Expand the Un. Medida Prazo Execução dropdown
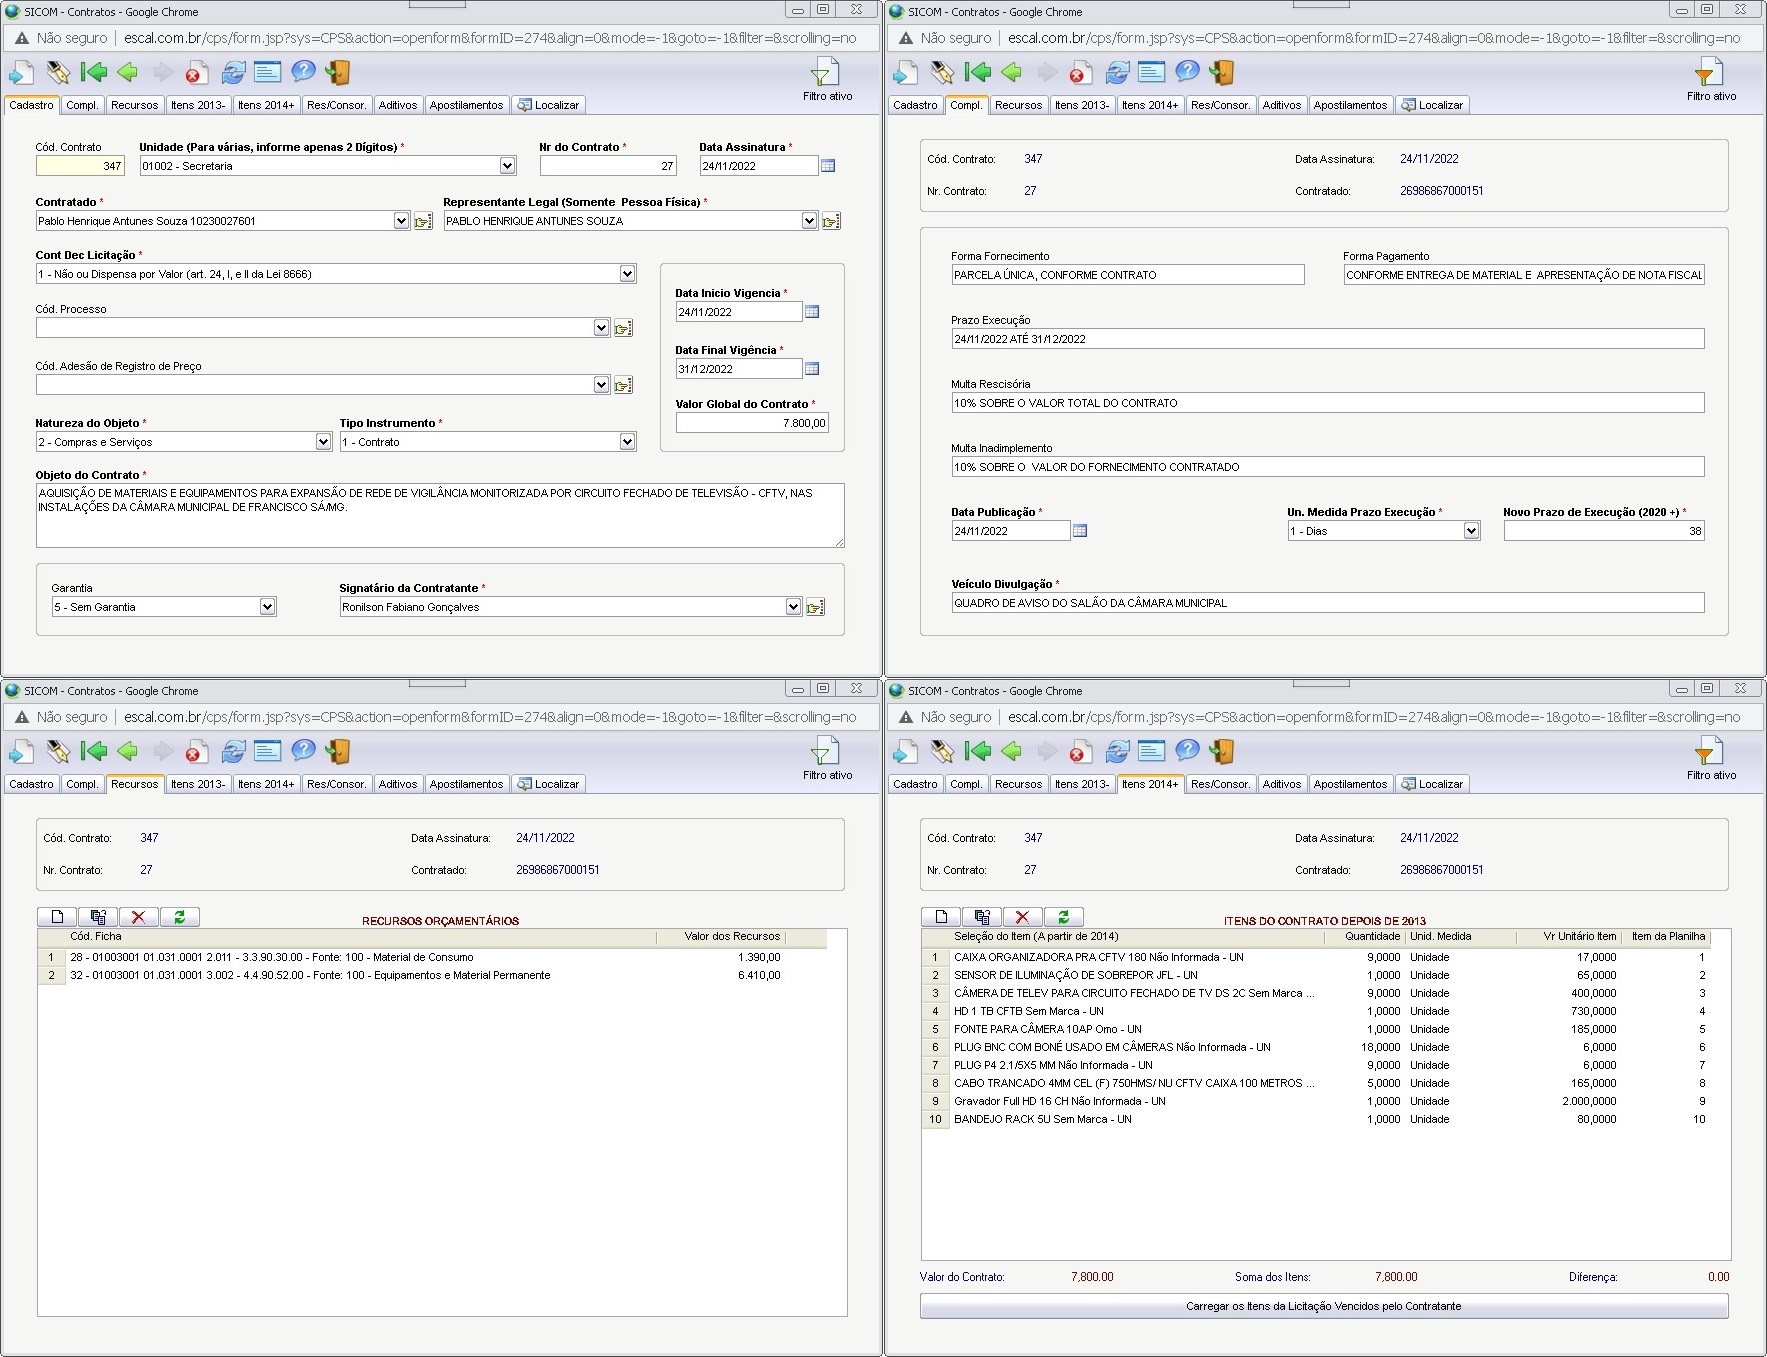This screenshot has height=1357, width=1767. (x=1471, y=531)
